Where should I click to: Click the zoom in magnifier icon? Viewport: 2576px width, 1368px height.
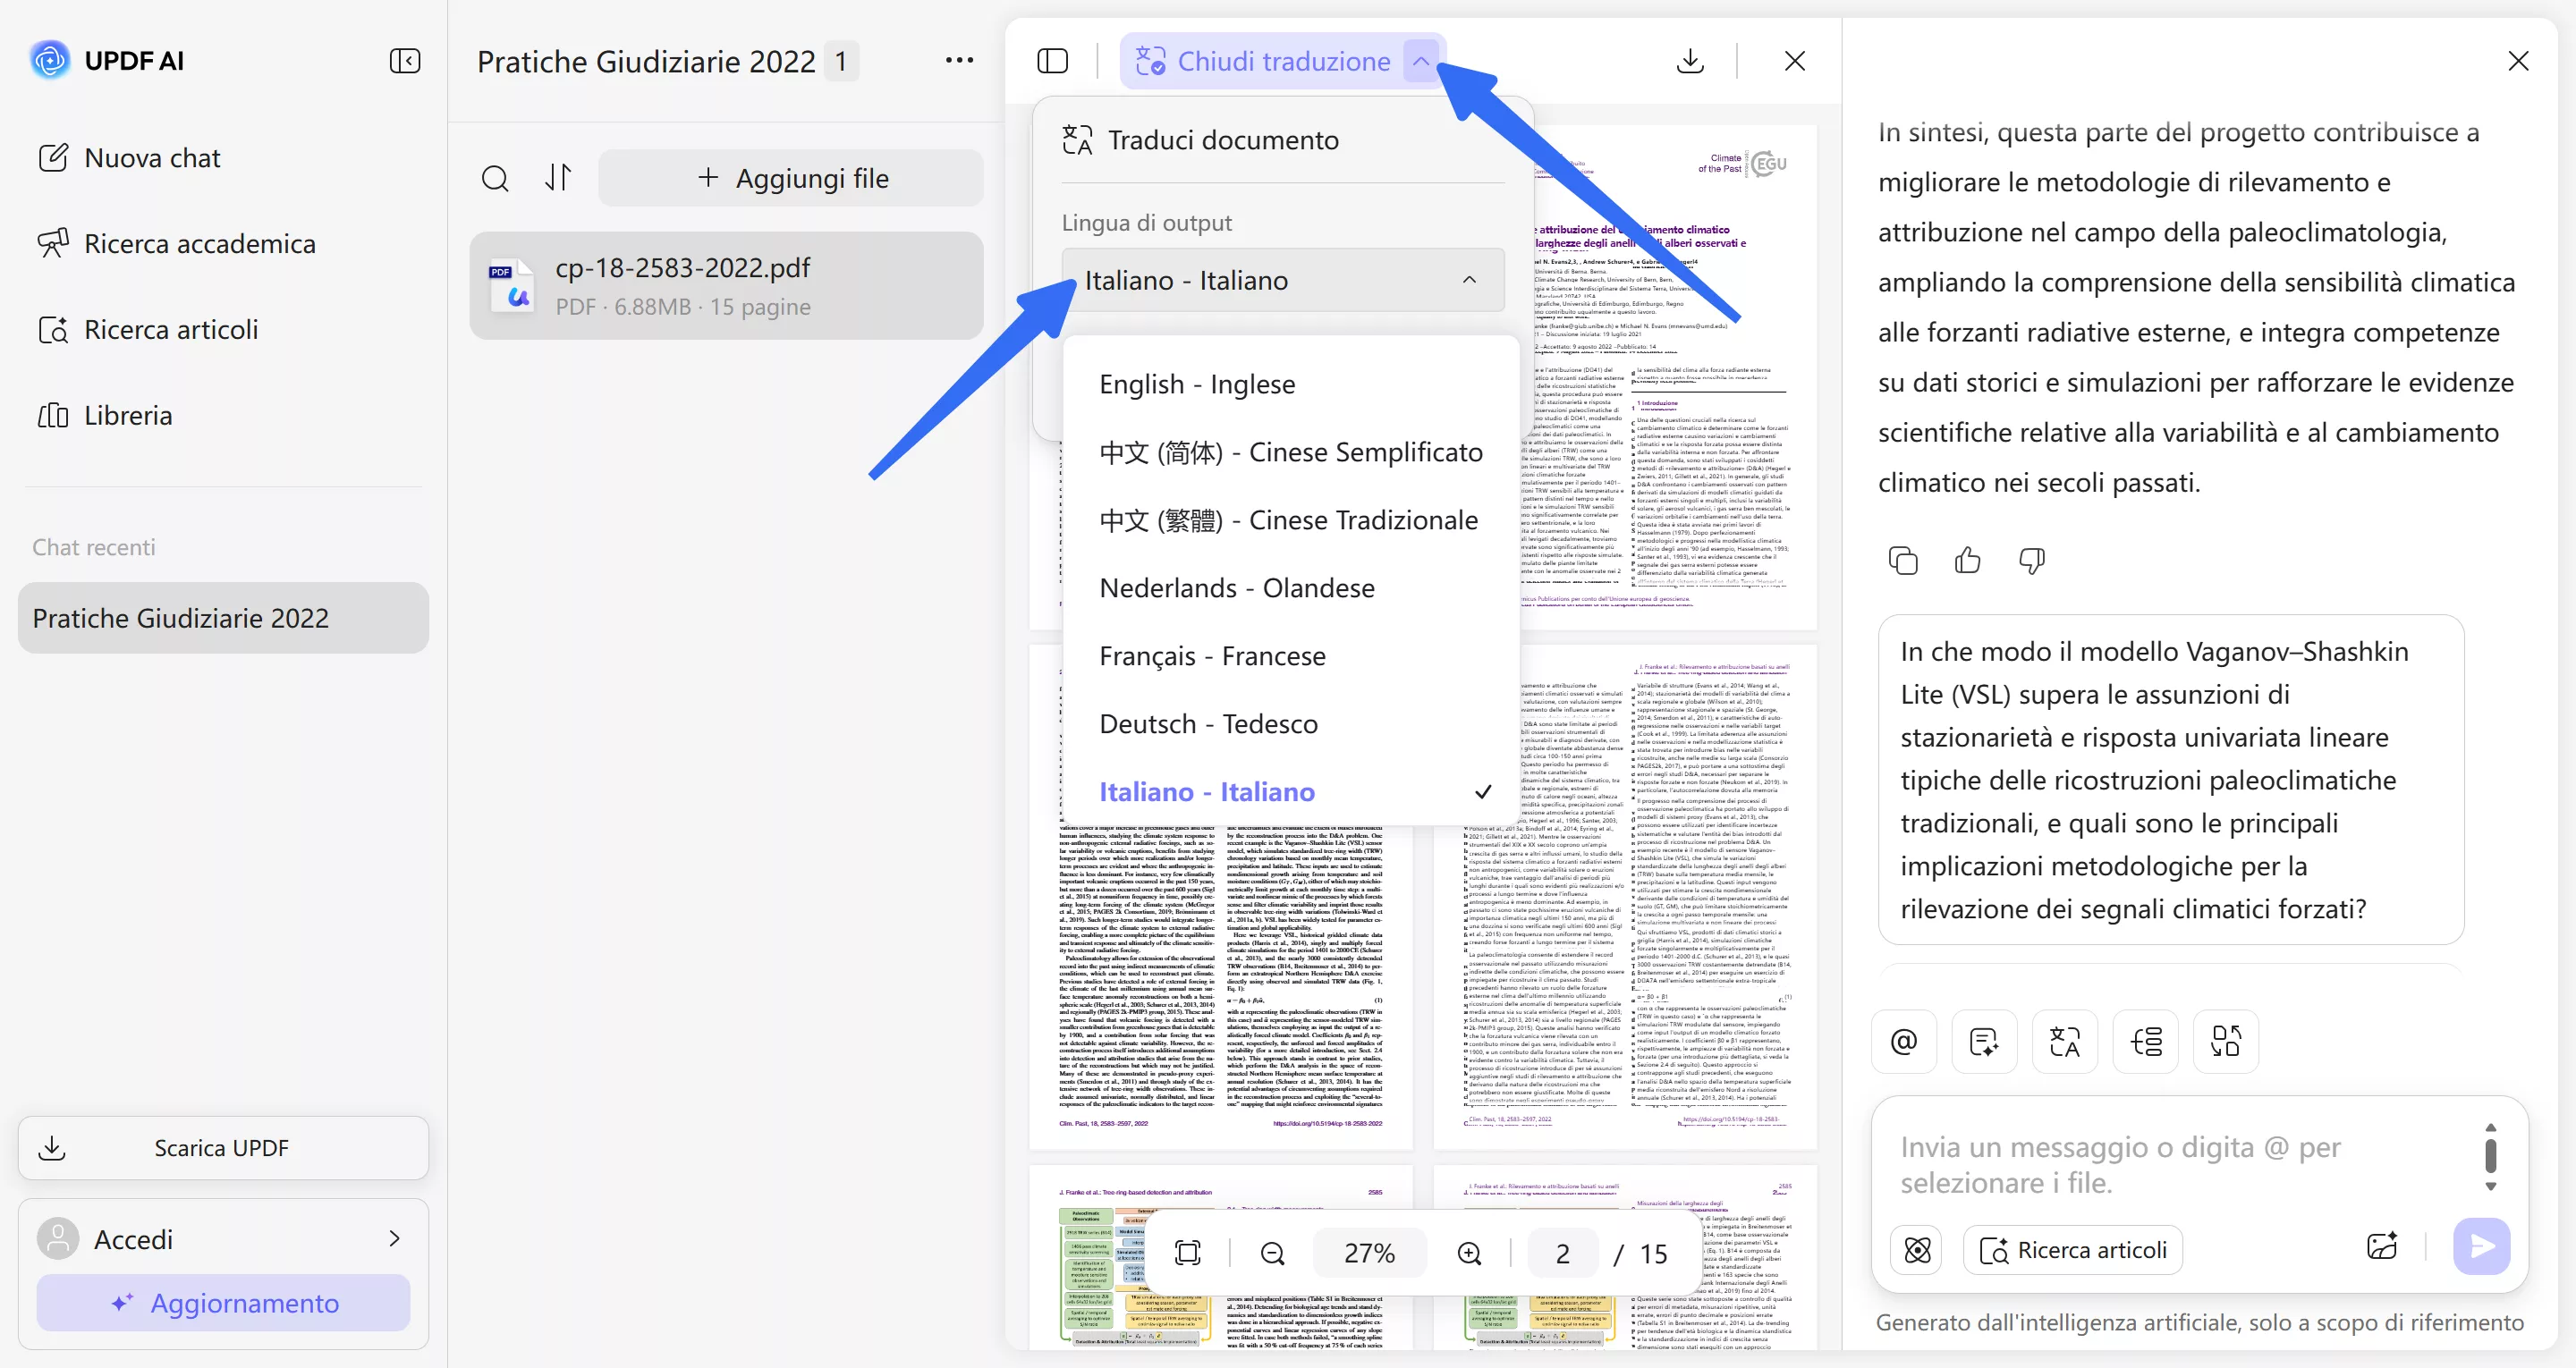pyautogui.click(x=1469, y=1253)
